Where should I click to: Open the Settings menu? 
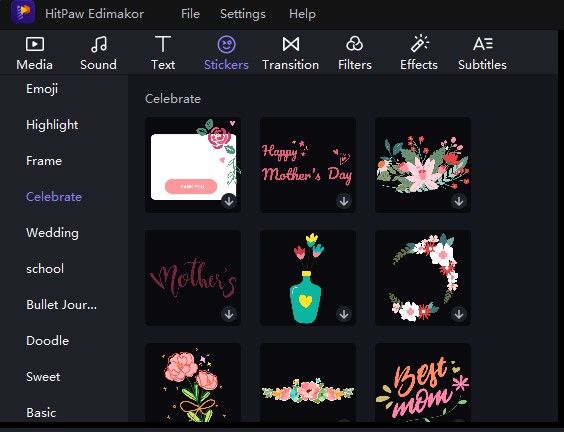tap(243, 14)
